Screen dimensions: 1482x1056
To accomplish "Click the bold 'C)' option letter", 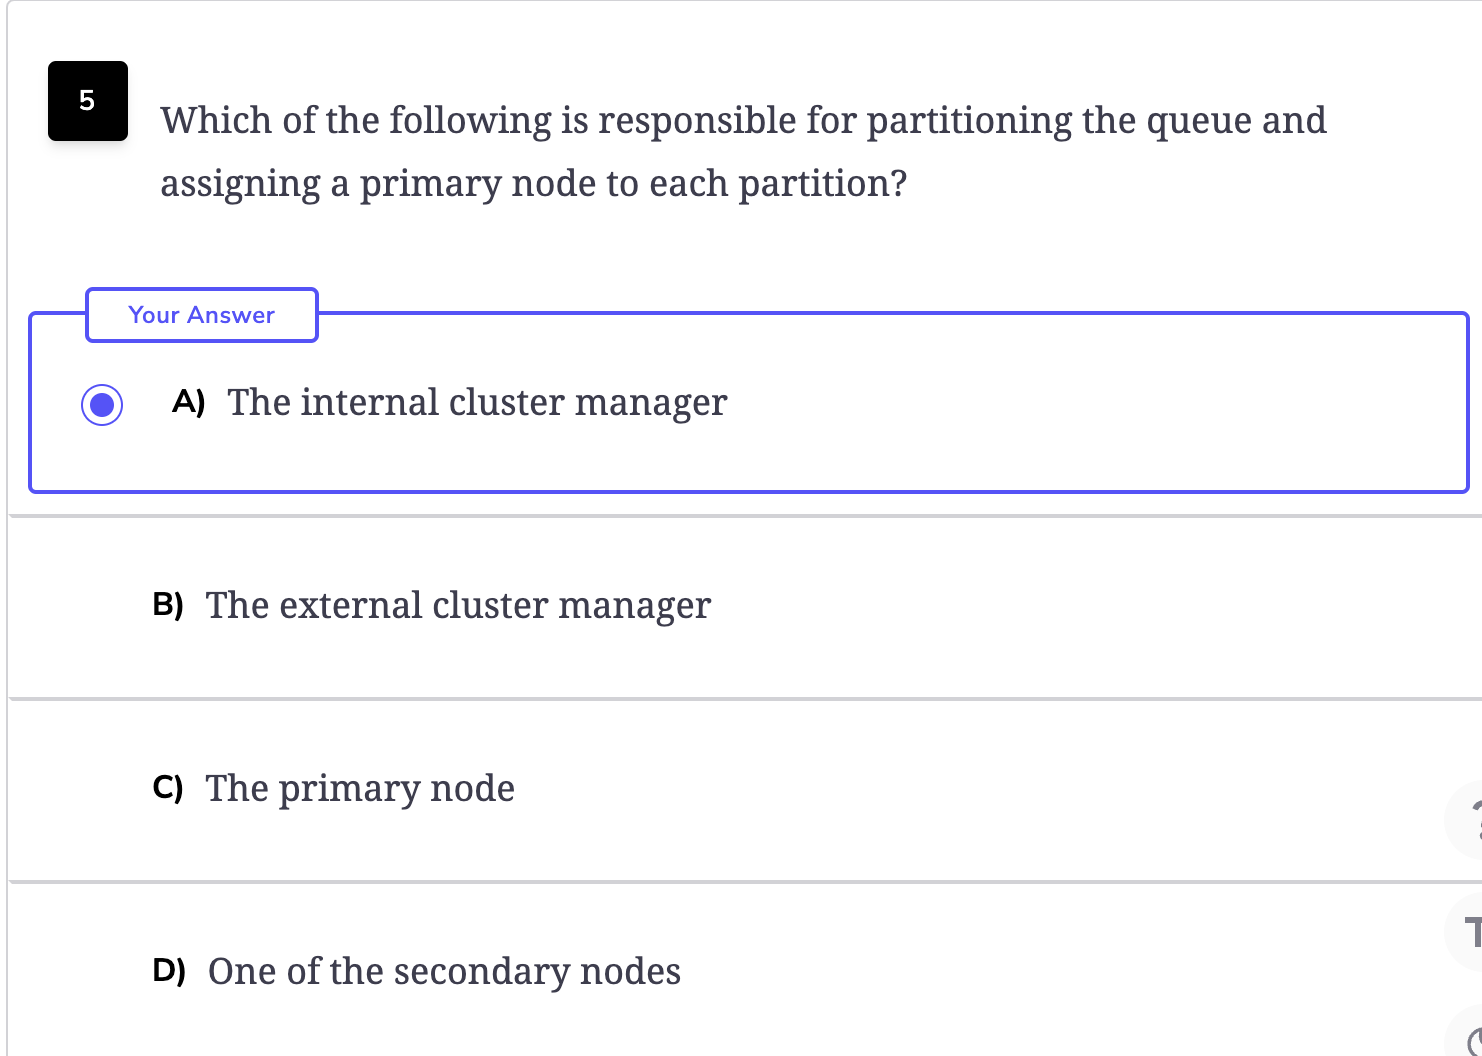I will (x=168, y=788).
